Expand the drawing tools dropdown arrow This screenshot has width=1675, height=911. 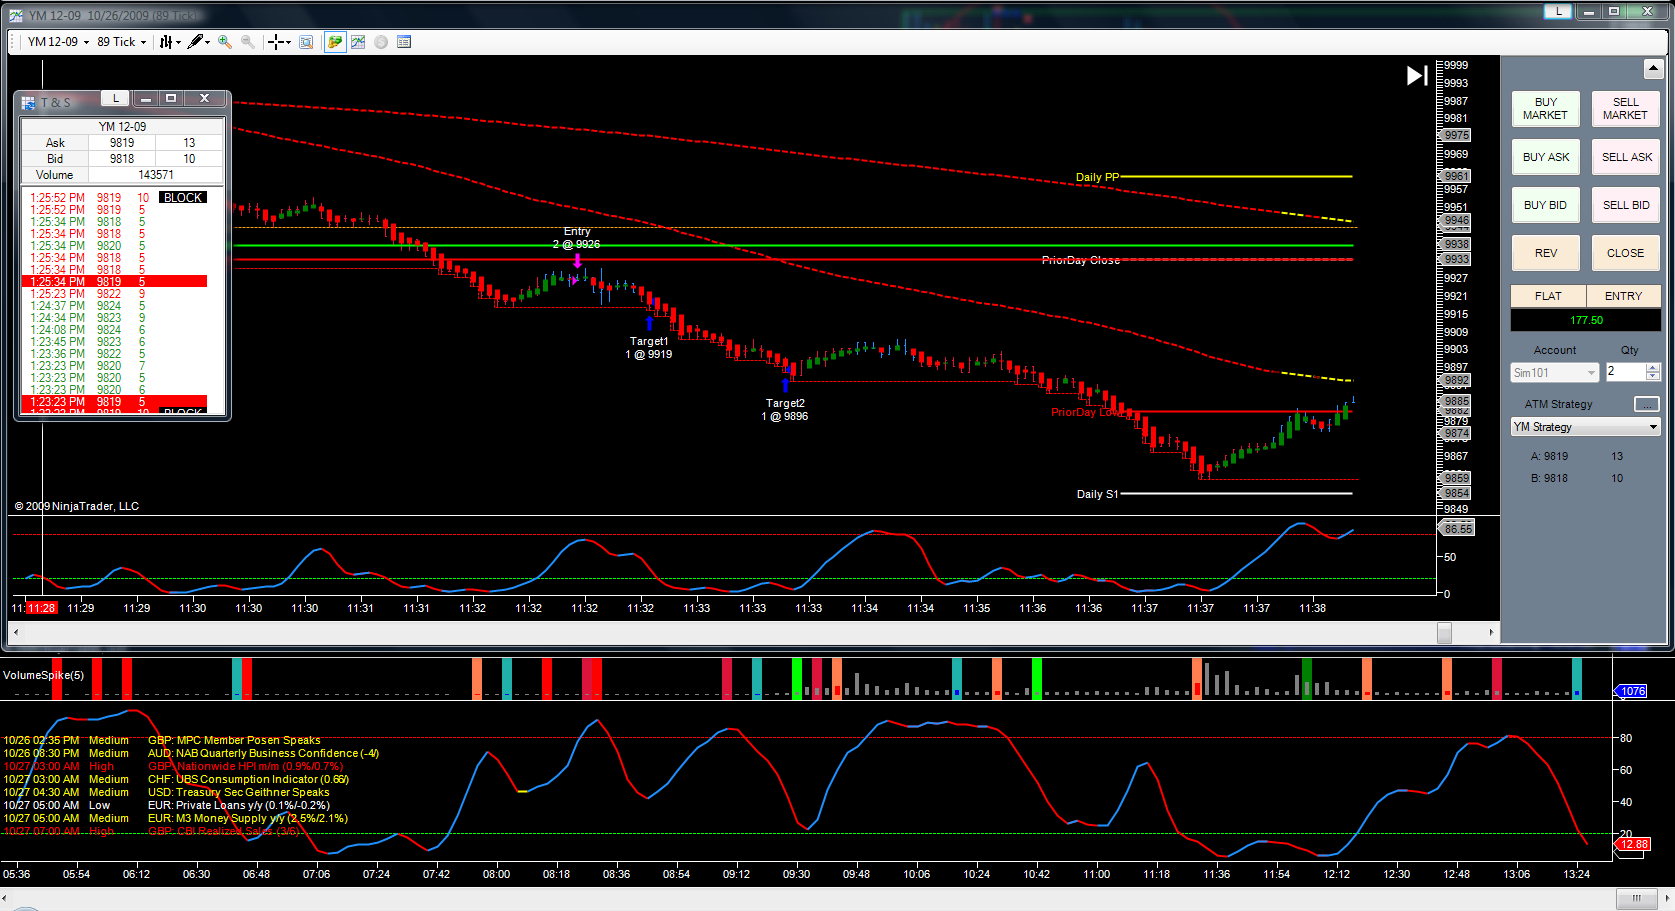tap(208, 42)
